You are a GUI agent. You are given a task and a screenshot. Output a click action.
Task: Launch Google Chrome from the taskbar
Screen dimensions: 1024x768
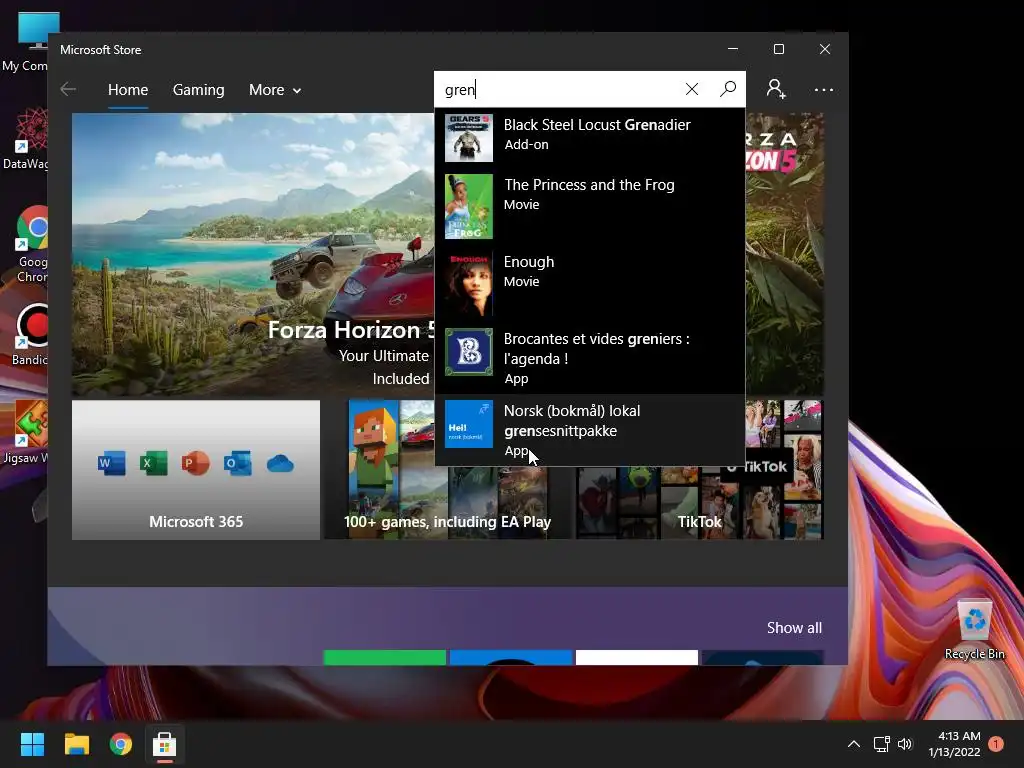[121, 744]
